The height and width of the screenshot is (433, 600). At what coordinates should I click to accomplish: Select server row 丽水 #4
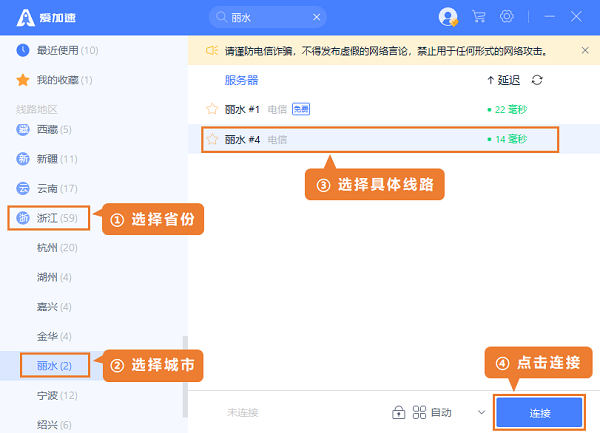(x=394, y=139)
